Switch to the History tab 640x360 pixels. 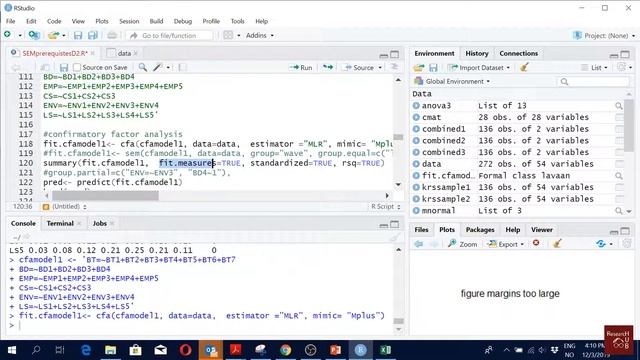477,53
